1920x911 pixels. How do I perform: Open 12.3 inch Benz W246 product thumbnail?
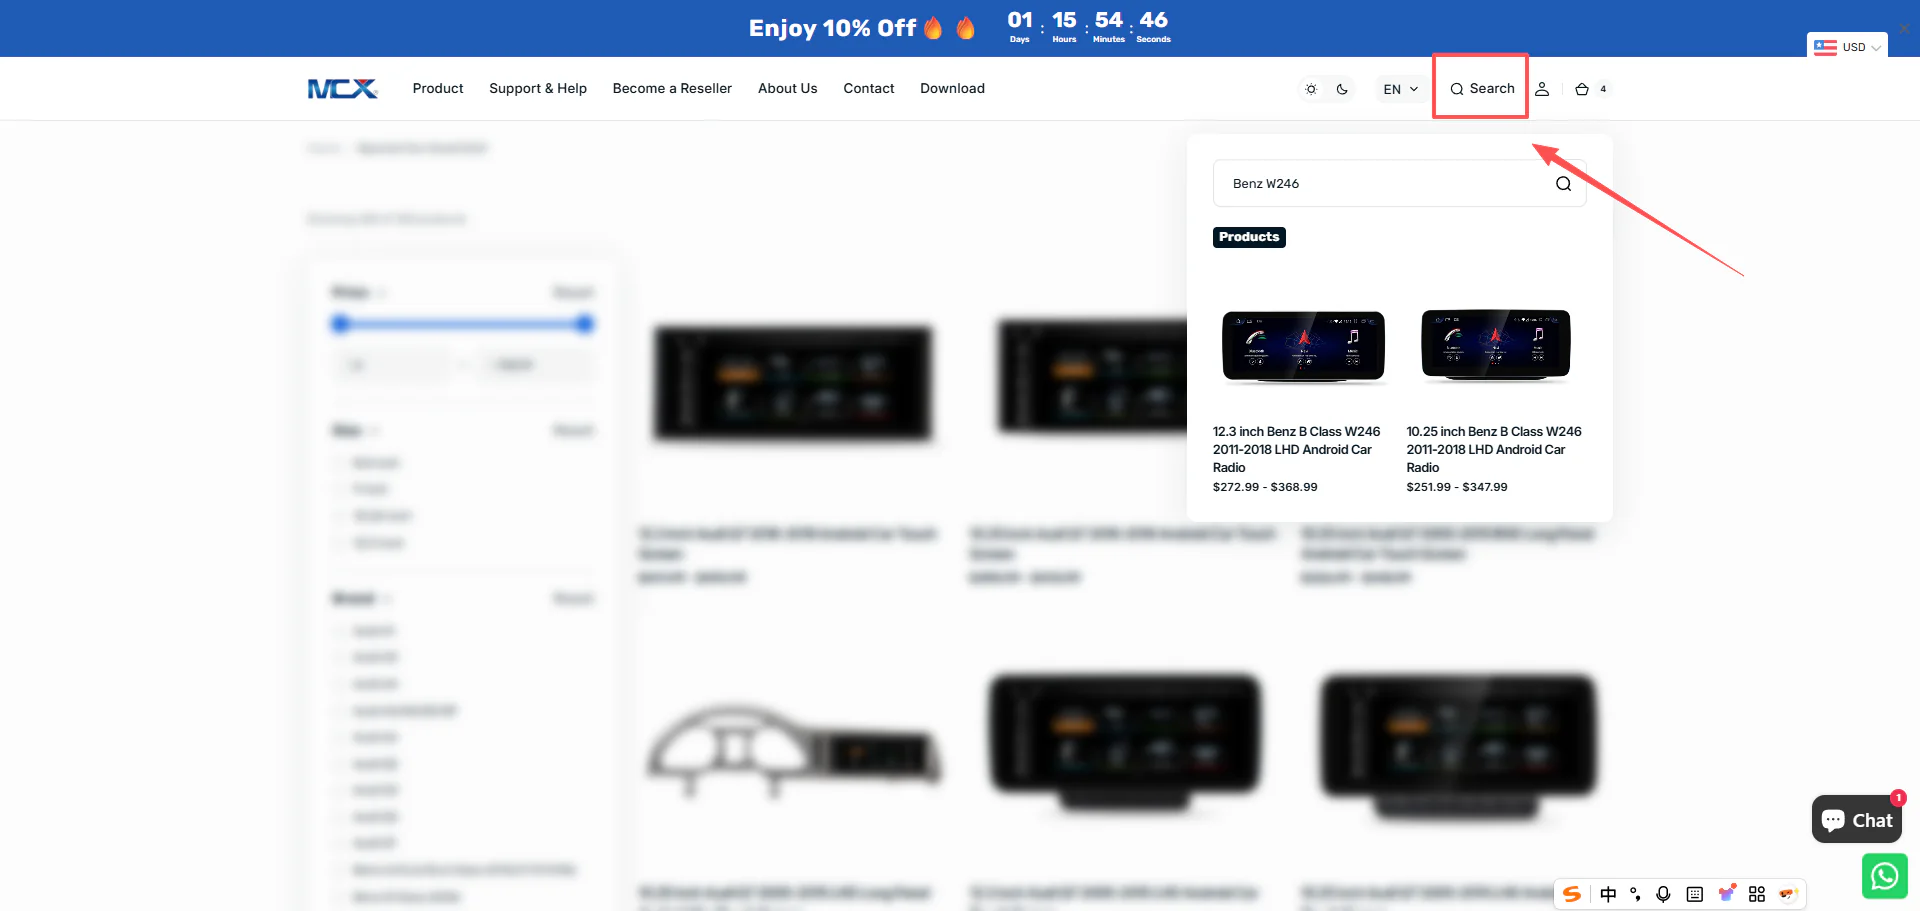(x=1303, y=345)
